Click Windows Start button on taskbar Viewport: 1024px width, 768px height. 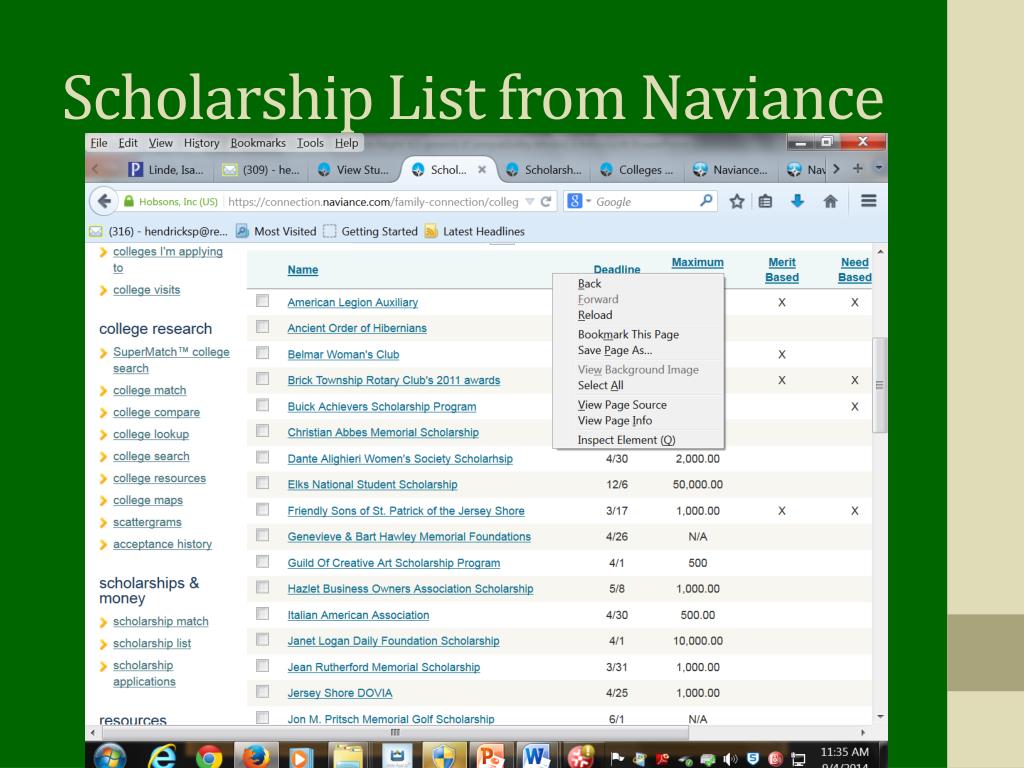coord(110,757)
